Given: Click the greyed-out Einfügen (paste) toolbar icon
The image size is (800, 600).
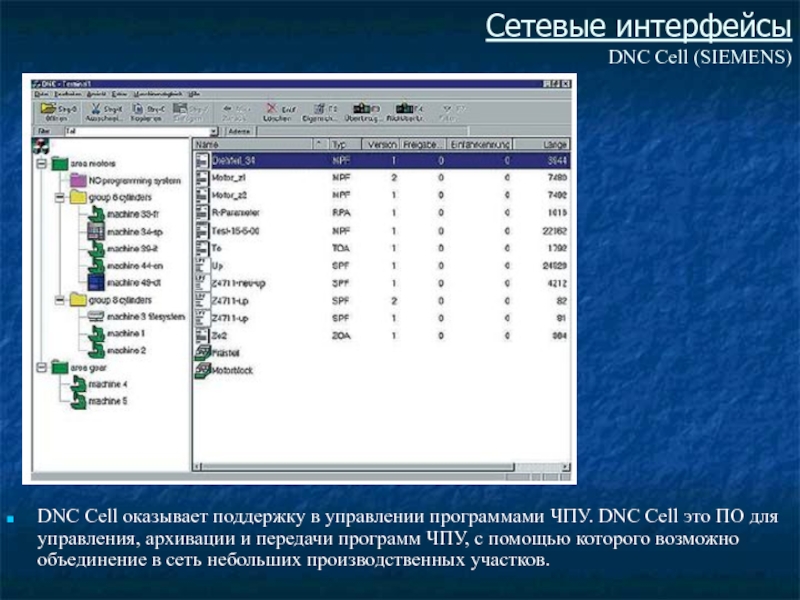Looking at the screenshot, I should pos(180,108).
